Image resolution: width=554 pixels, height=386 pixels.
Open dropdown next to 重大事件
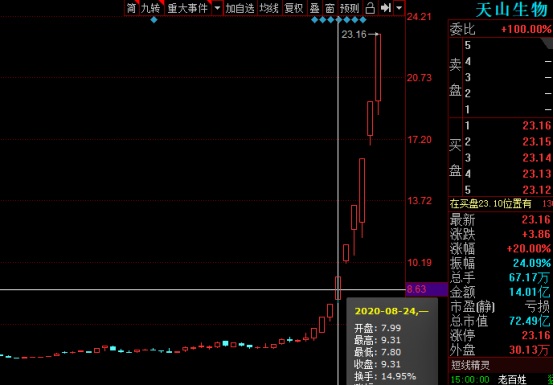[217, 8]
